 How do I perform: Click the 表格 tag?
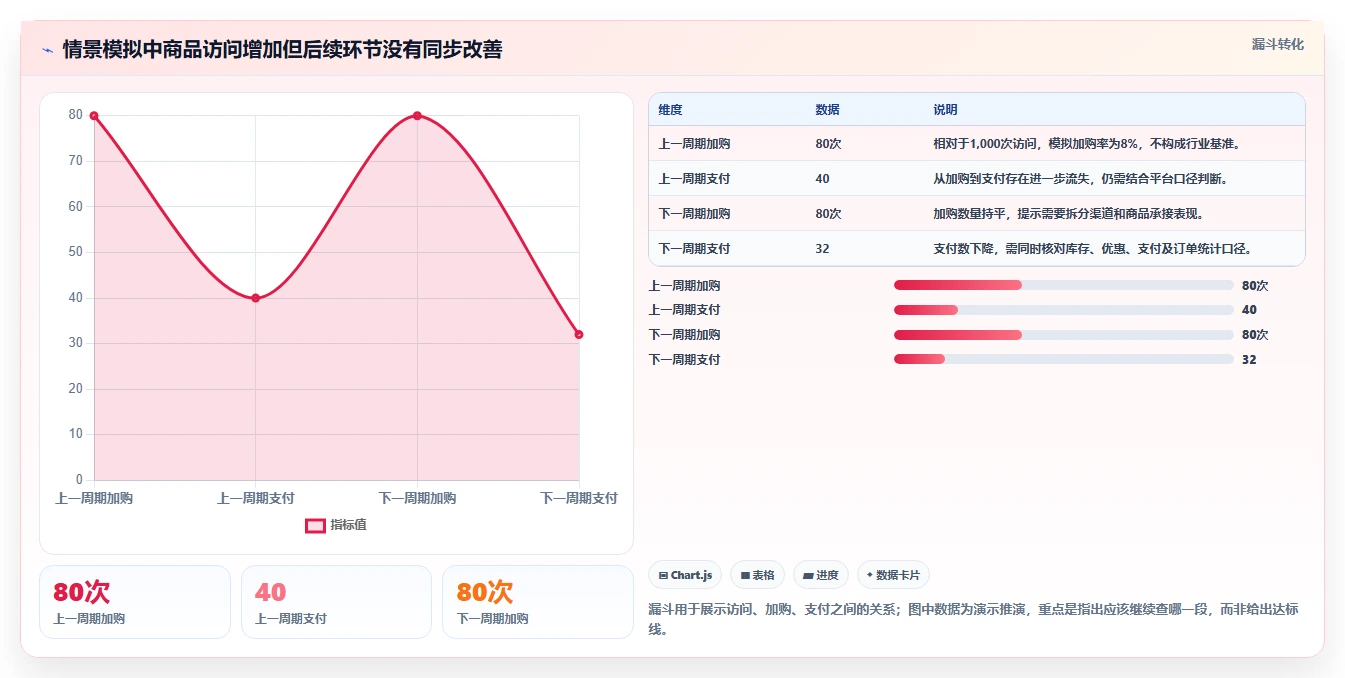(x=758, y=575)
